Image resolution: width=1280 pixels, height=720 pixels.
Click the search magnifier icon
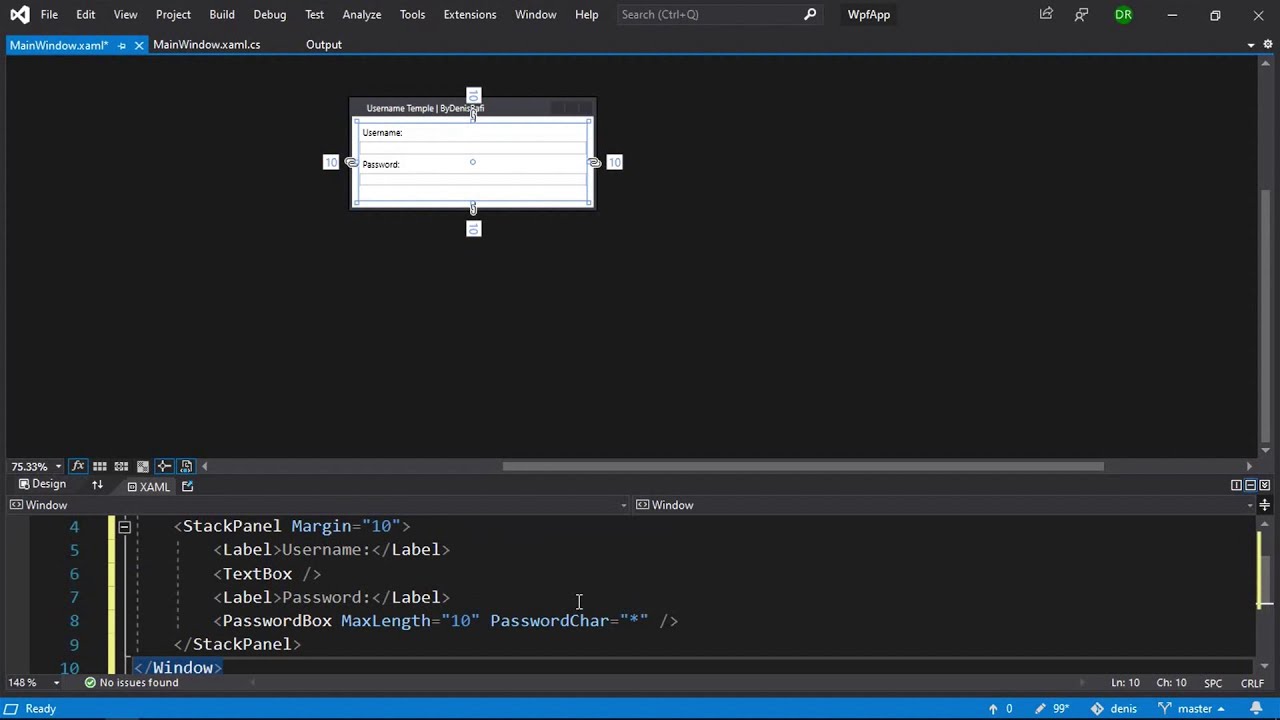click(x=810, y=14)
